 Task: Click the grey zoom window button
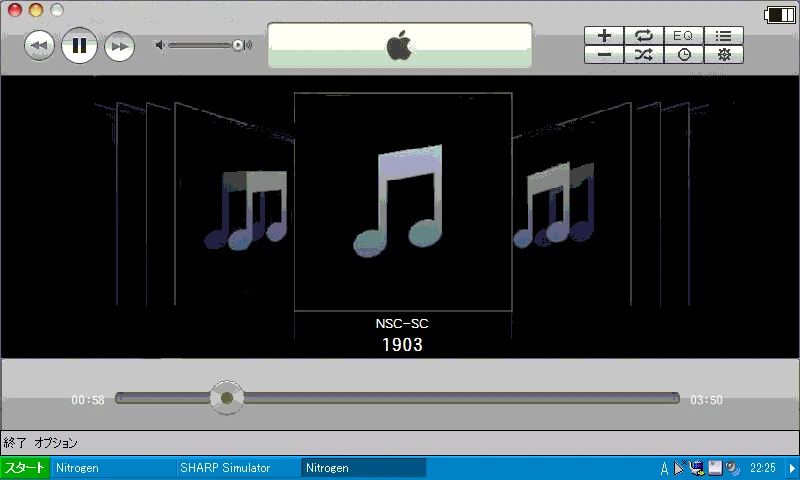click(x=57, y=10)
